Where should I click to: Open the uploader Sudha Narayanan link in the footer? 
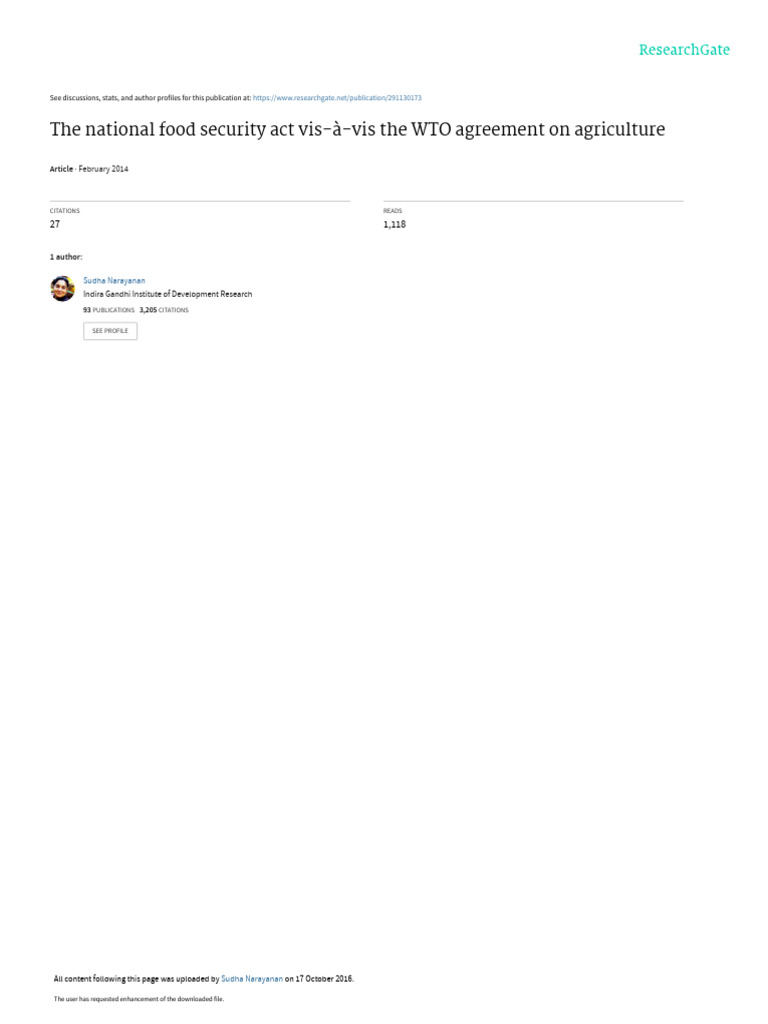click(252, 979)
